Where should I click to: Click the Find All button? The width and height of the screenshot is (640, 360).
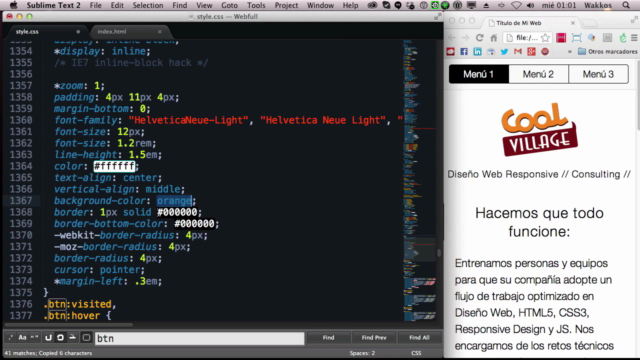[419, 338]
